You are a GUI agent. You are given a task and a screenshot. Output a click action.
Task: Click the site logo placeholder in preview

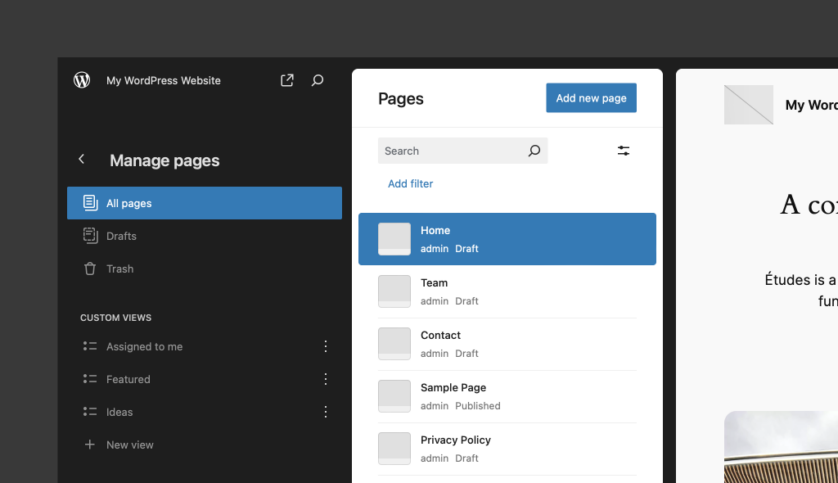coord(748,105)
